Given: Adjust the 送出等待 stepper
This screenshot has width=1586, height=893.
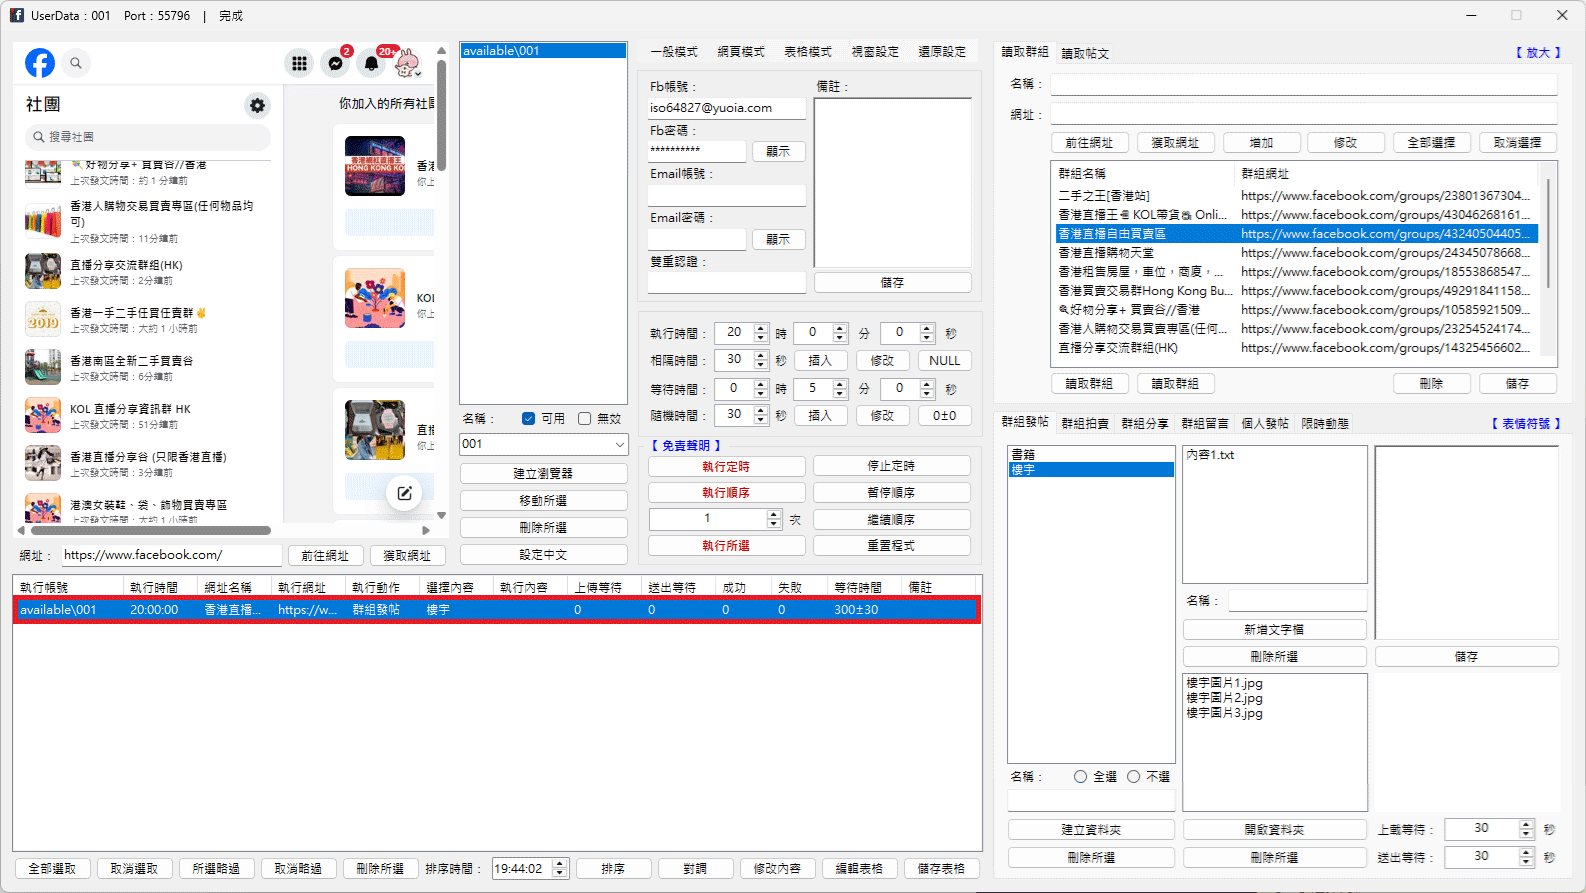Looking at the screenshot, I should (x=1526, y=857).
